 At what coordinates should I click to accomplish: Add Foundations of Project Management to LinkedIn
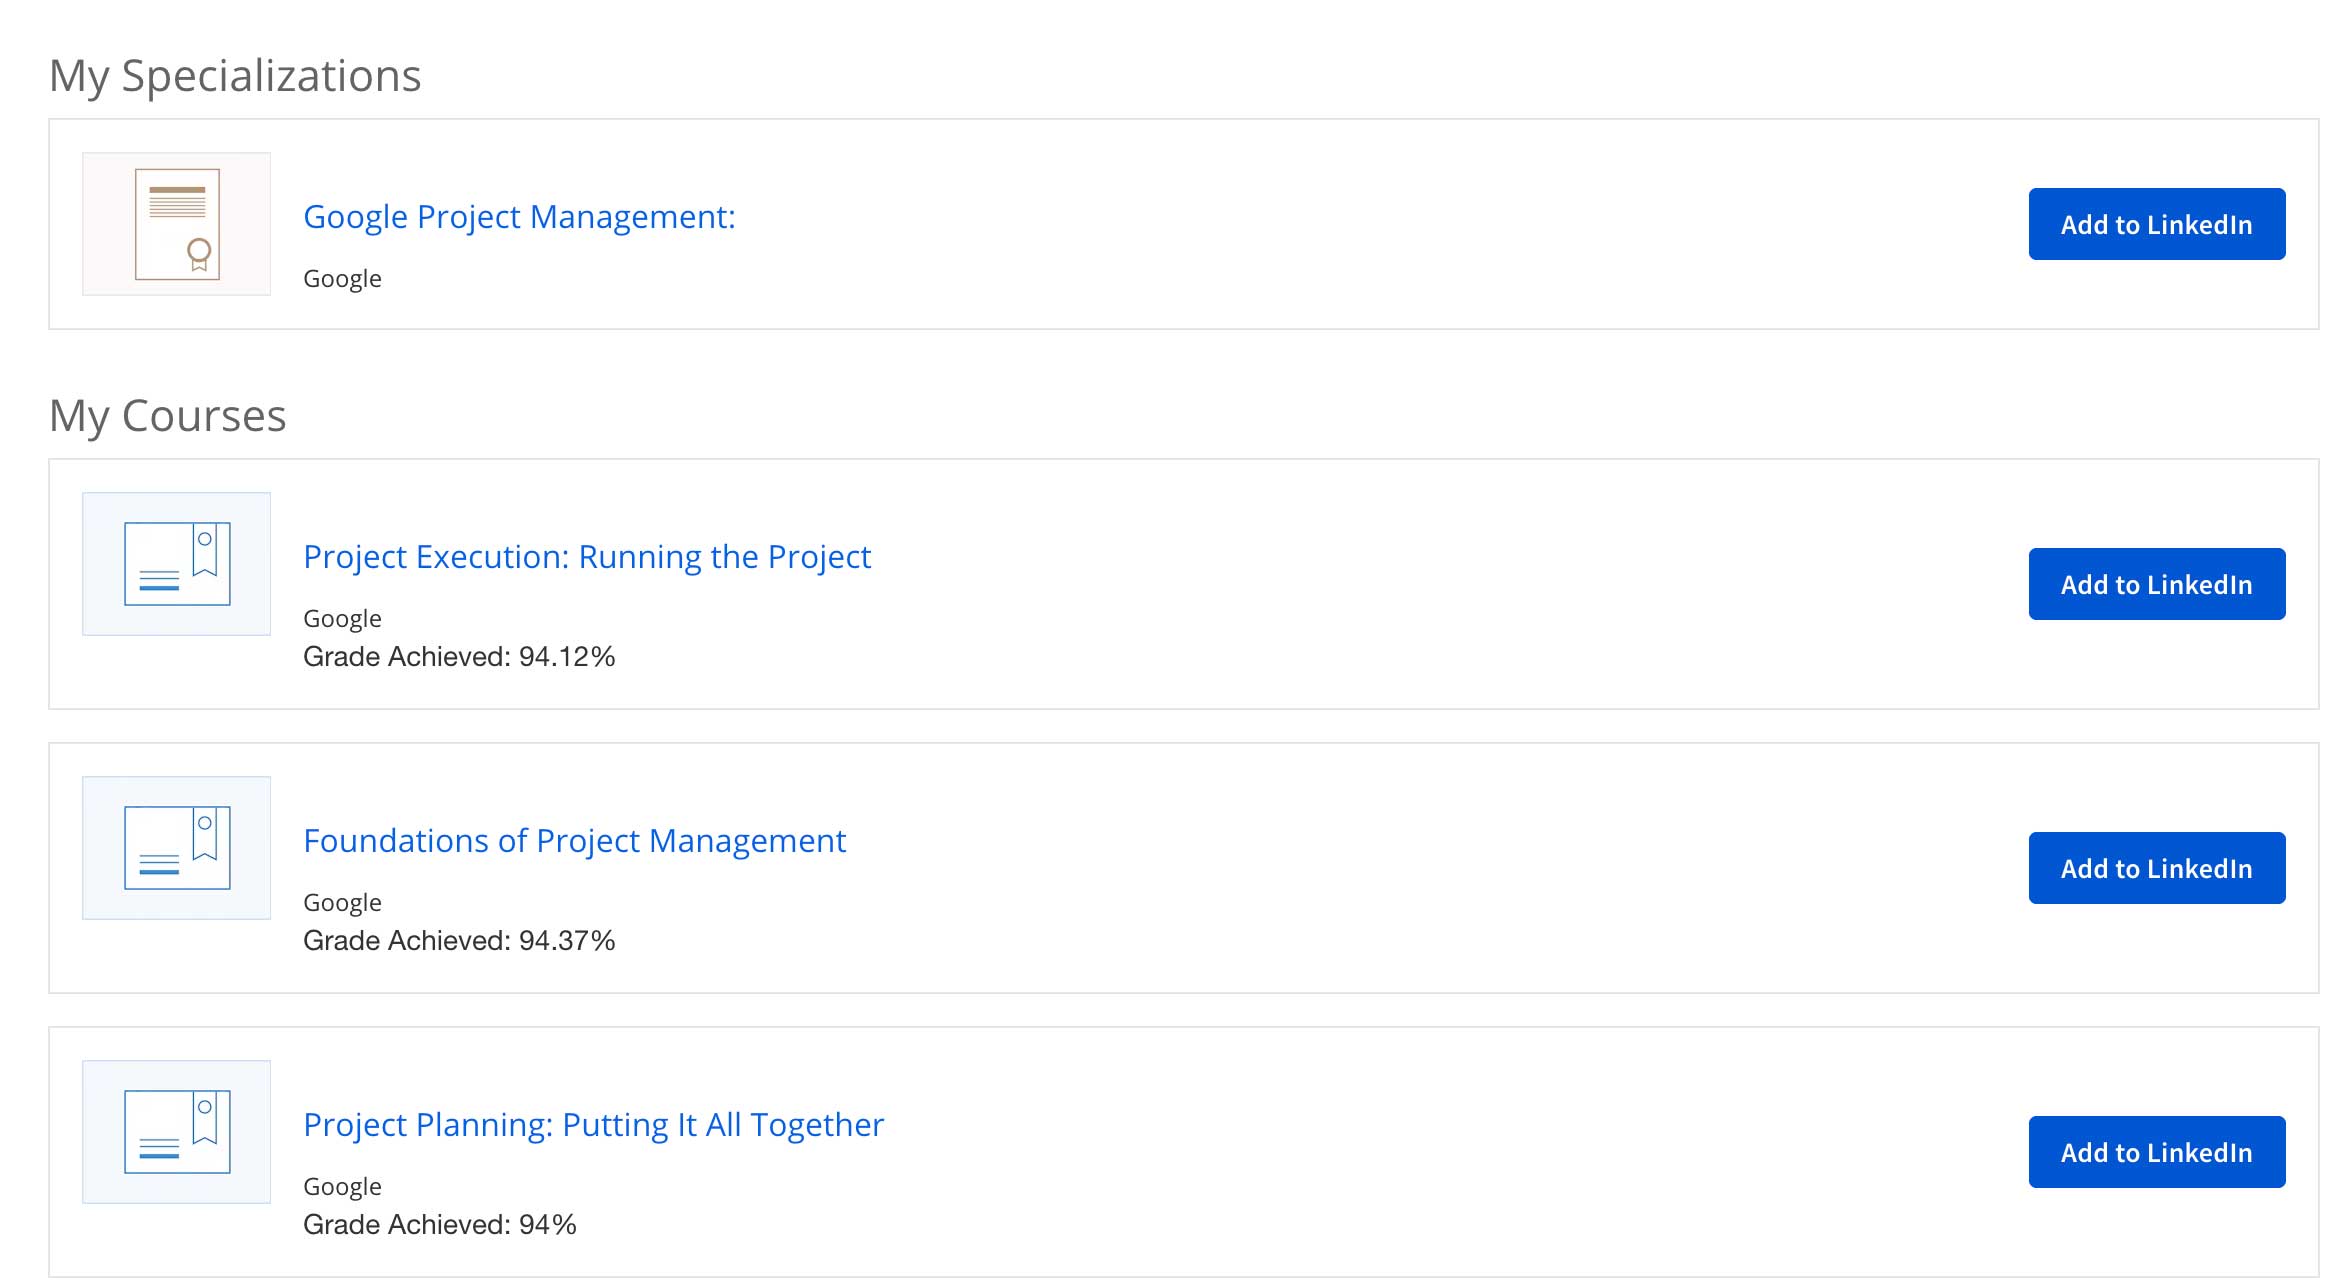[x=2156, y=868]
